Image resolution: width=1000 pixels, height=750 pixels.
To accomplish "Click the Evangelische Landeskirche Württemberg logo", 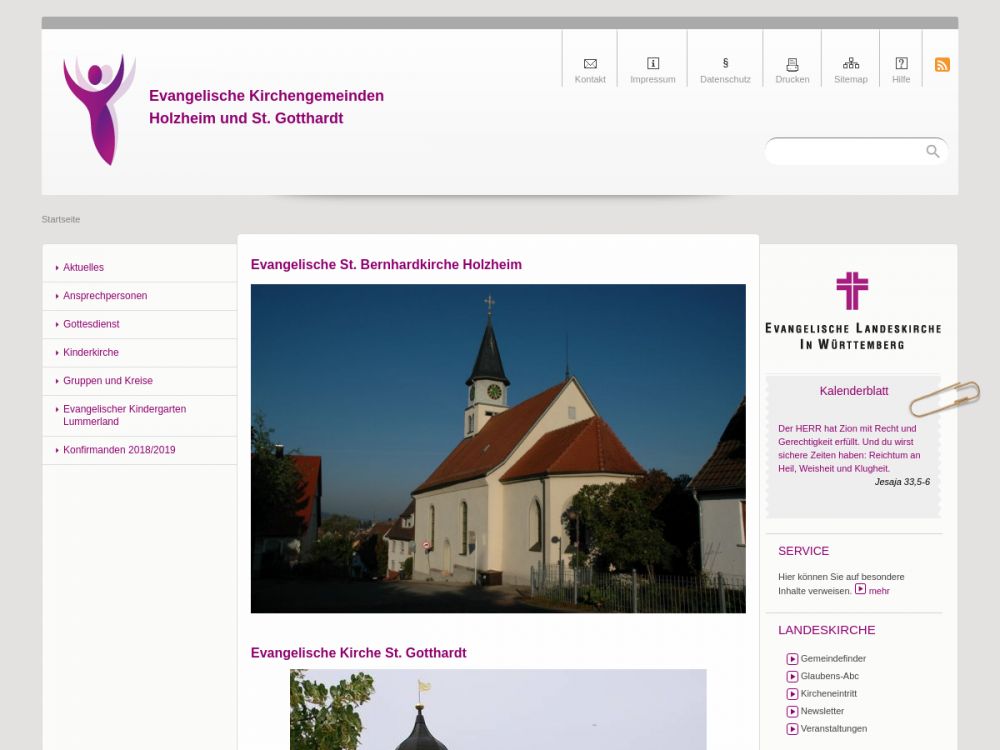I will pos(852,311).
